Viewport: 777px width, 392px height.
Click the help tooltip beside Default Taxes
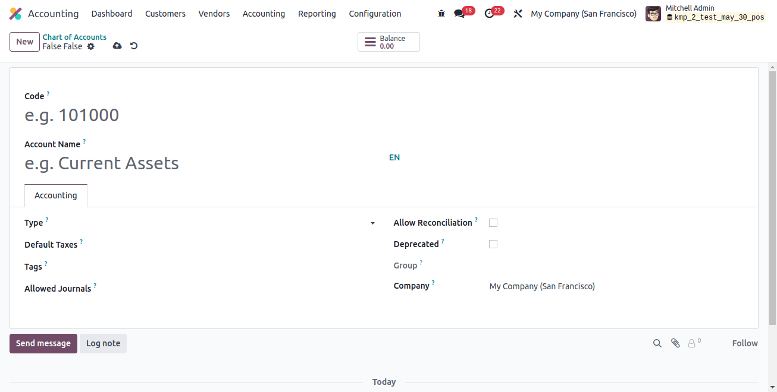point(81,241)
